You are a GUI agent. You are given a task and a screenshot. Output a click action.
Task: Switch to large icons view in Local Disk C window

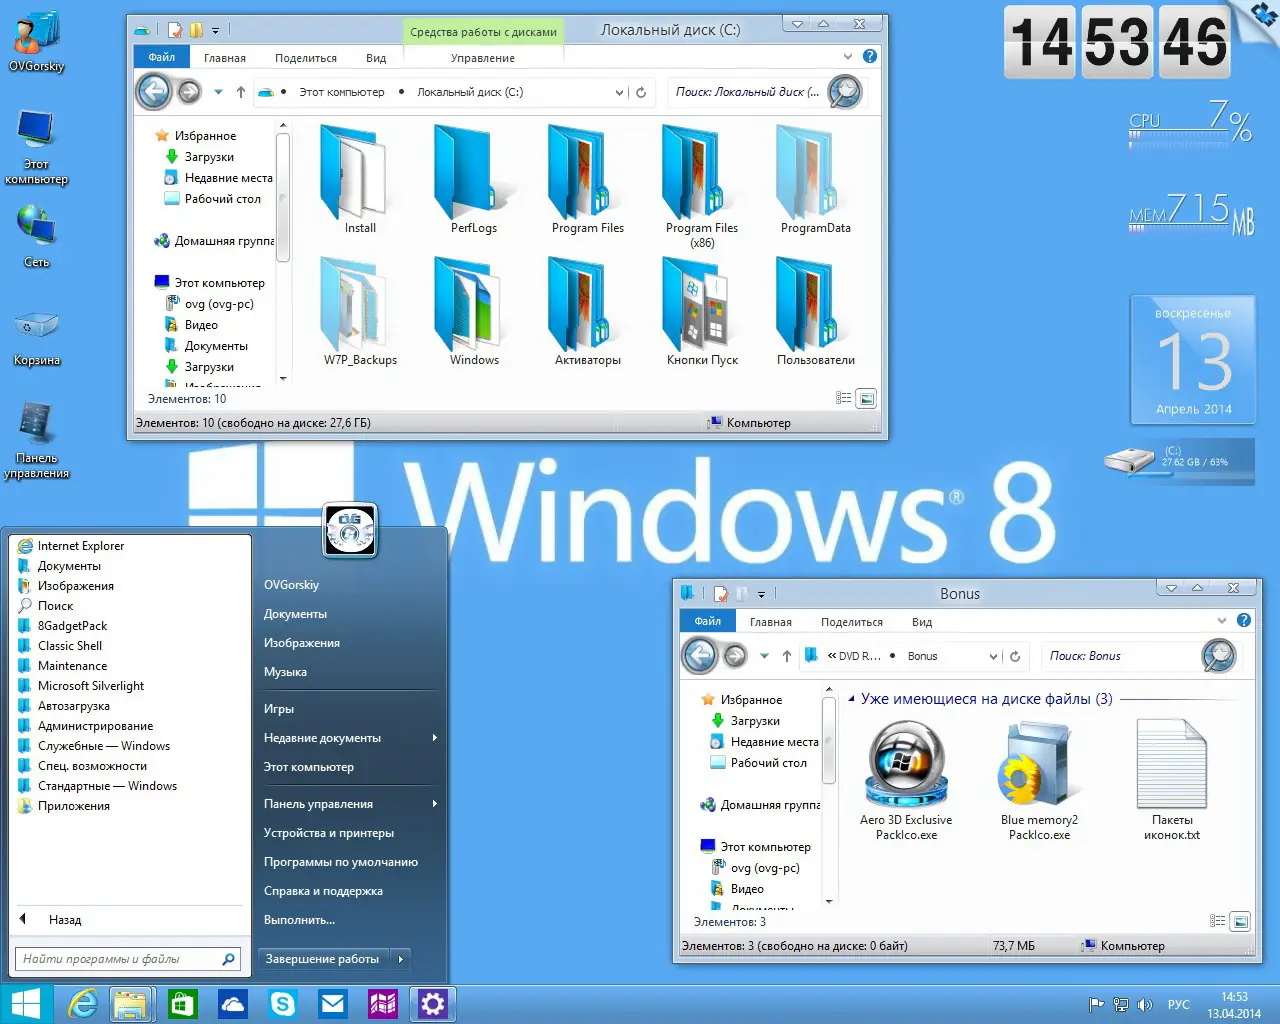click(x=866, y=398)
